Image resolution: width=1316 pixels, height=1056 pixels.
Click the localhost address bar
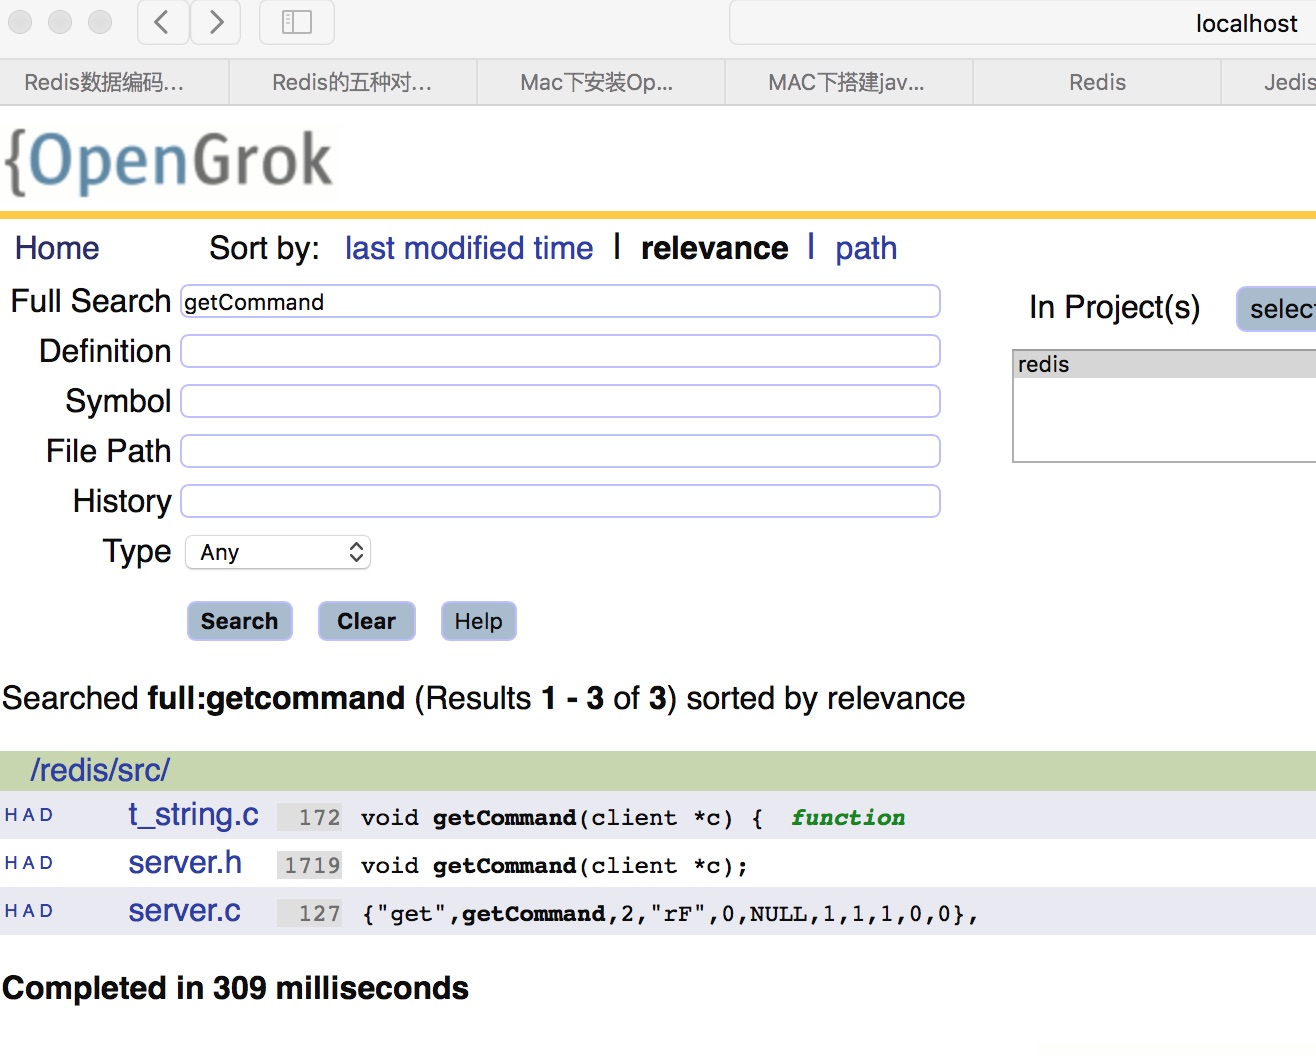(x=1023, y=23)
